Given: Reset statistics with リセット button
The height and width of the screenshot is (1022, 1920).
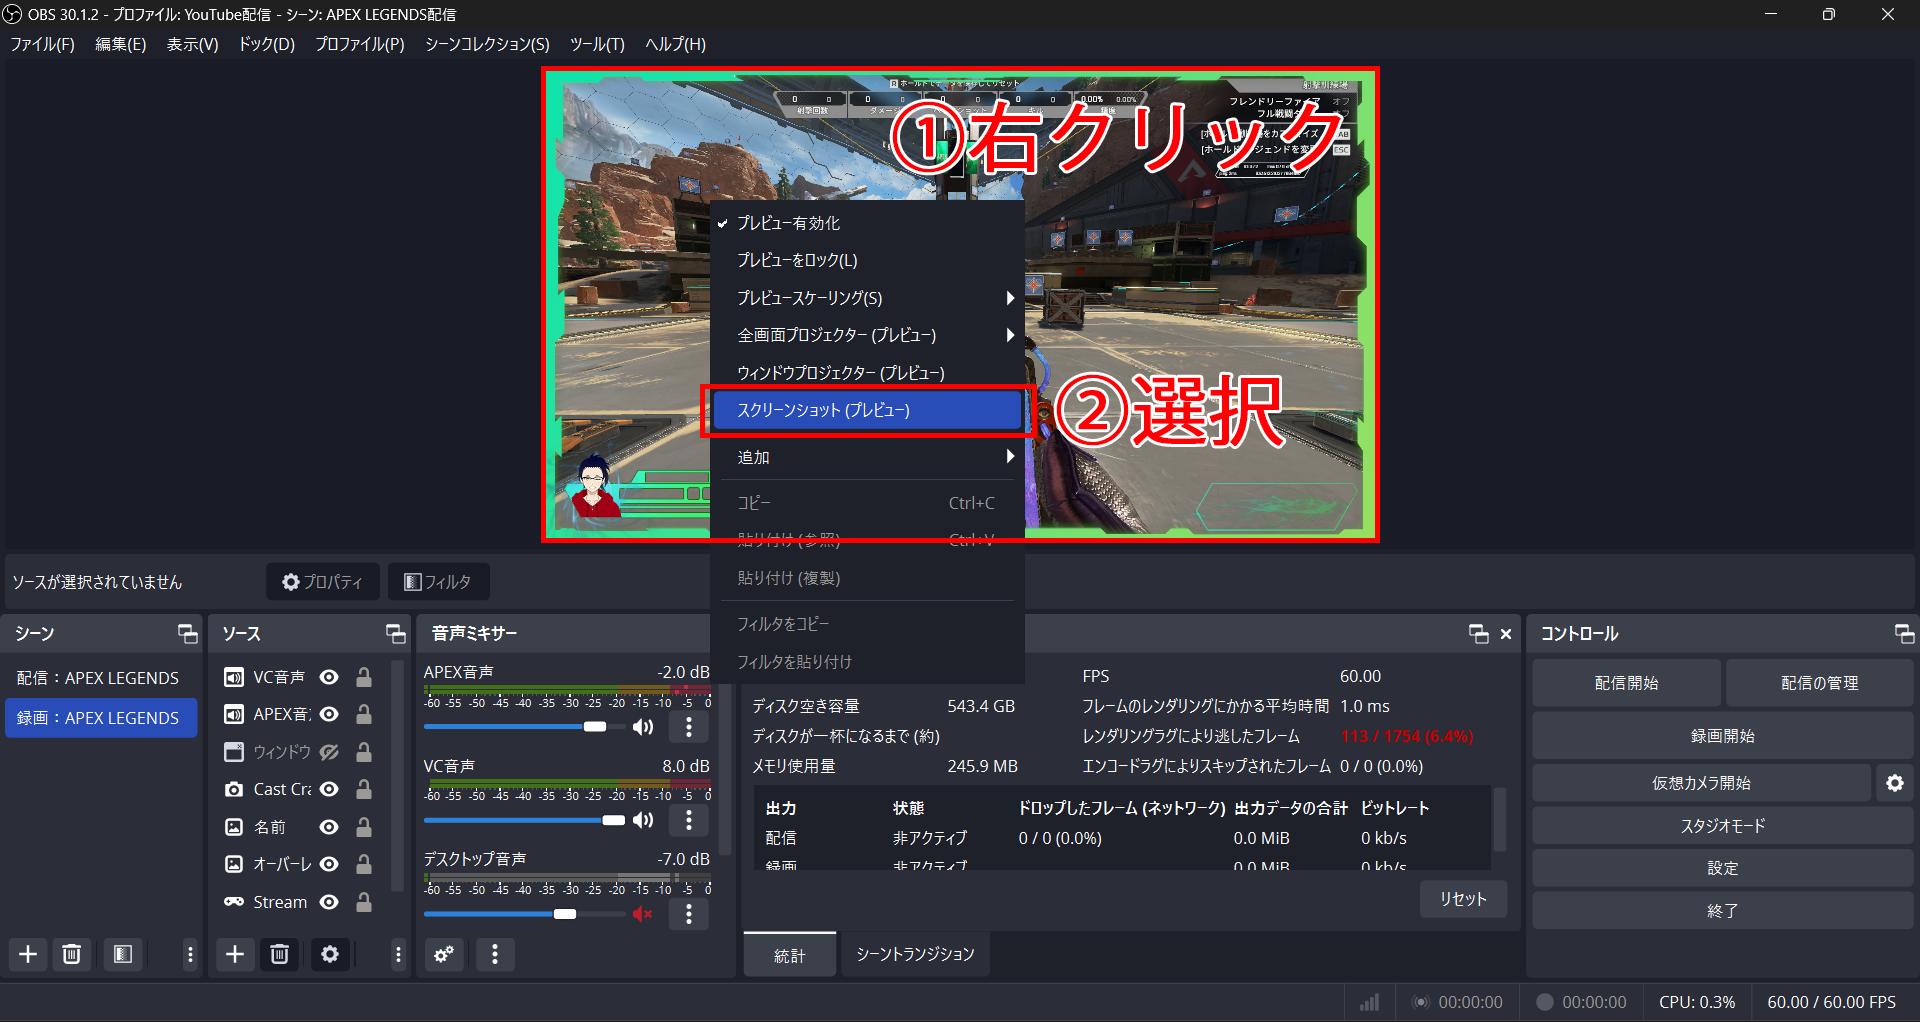Looking at the screenshot, I should coord(1463,899).
